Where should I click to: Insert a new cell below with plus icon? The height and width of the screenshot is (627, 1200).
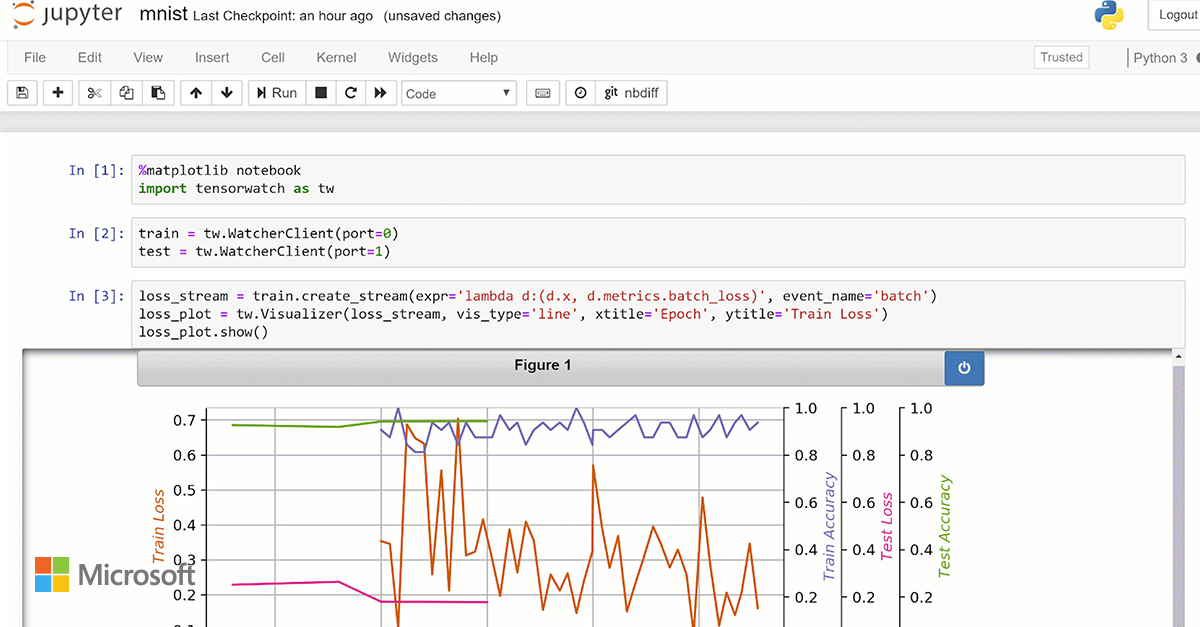click(x=58, y=93)
